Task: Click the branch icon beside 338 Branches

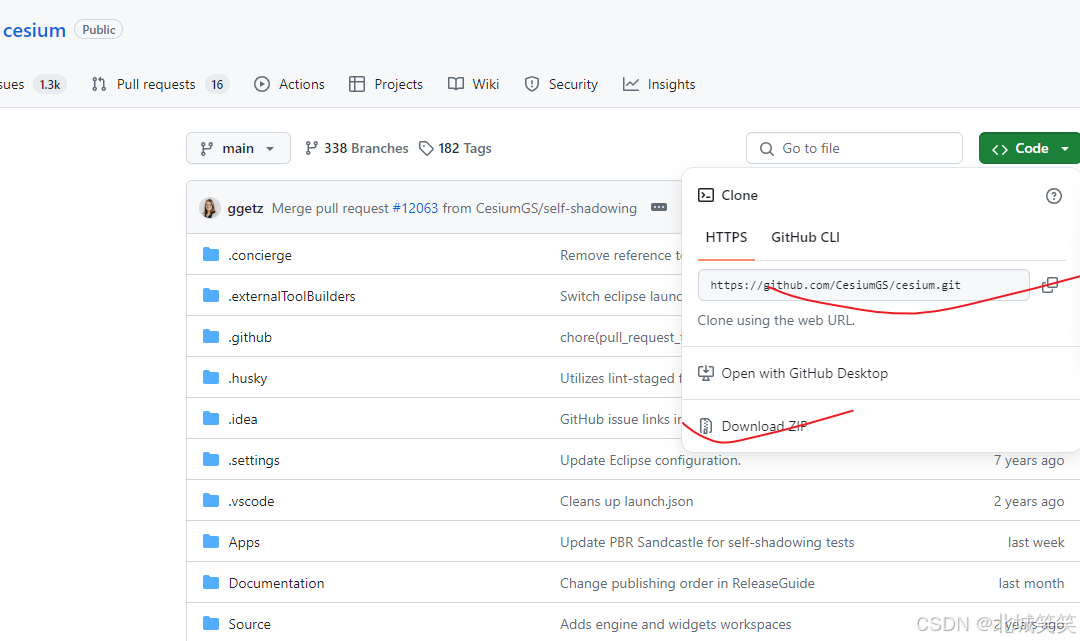Action: click(311, 148)
